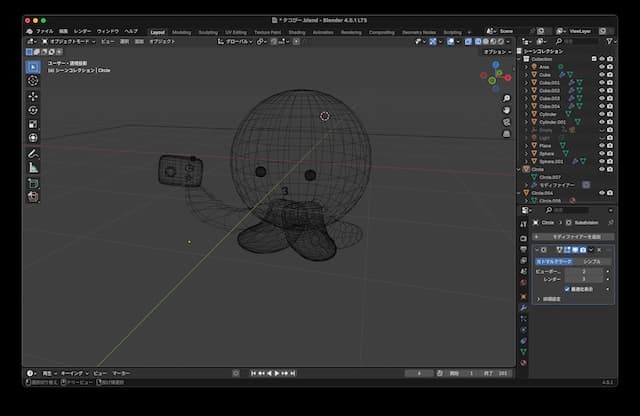Image resolution: width=640 pixels, height=416 pixels.
Task: Toggle render camera icon for Sphere
Action: click(x=610, y=154)
